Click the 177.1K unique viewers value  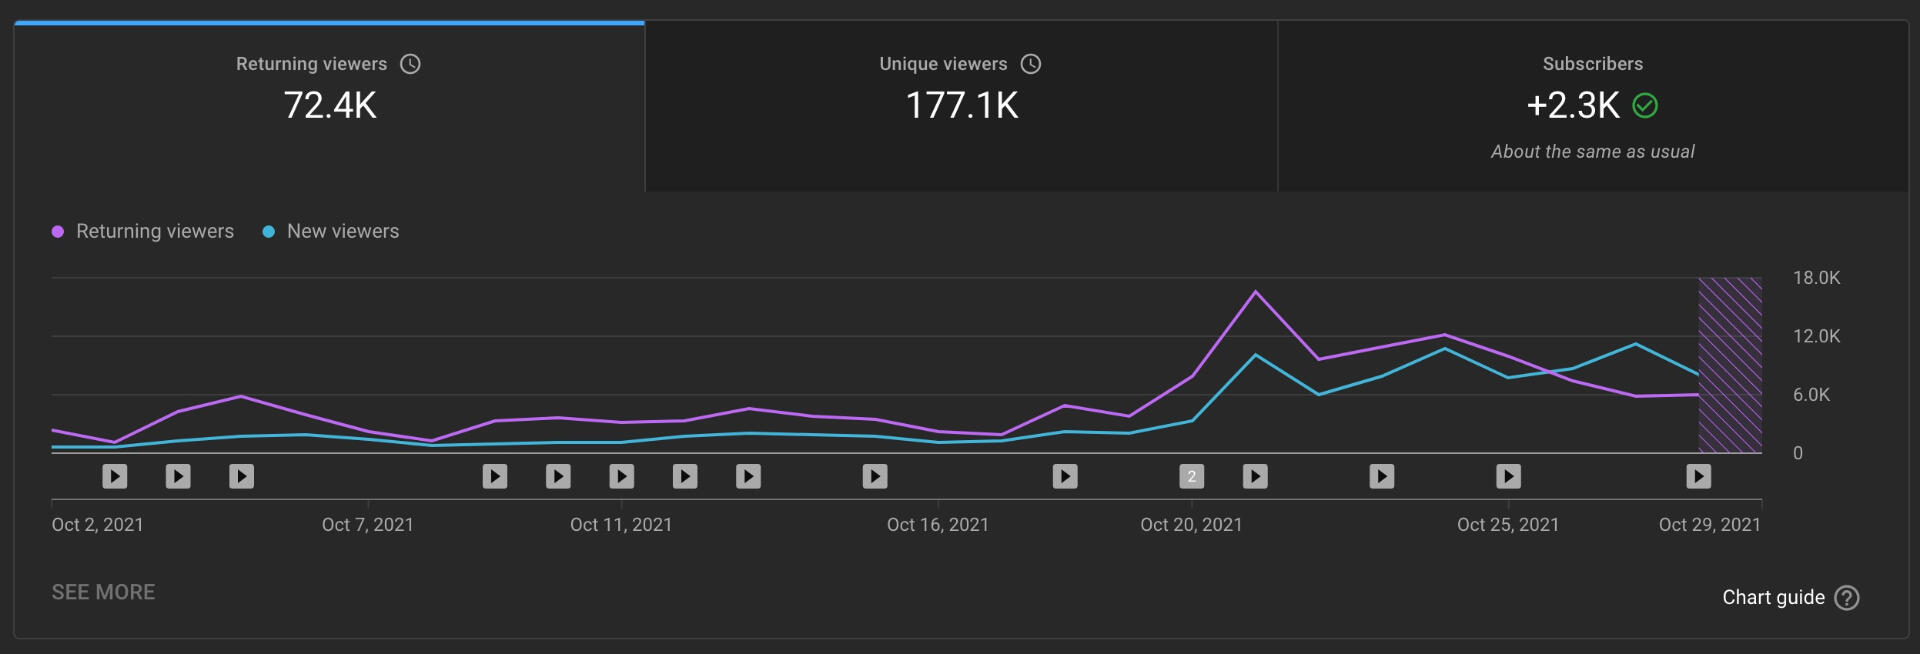coord(961,106)
